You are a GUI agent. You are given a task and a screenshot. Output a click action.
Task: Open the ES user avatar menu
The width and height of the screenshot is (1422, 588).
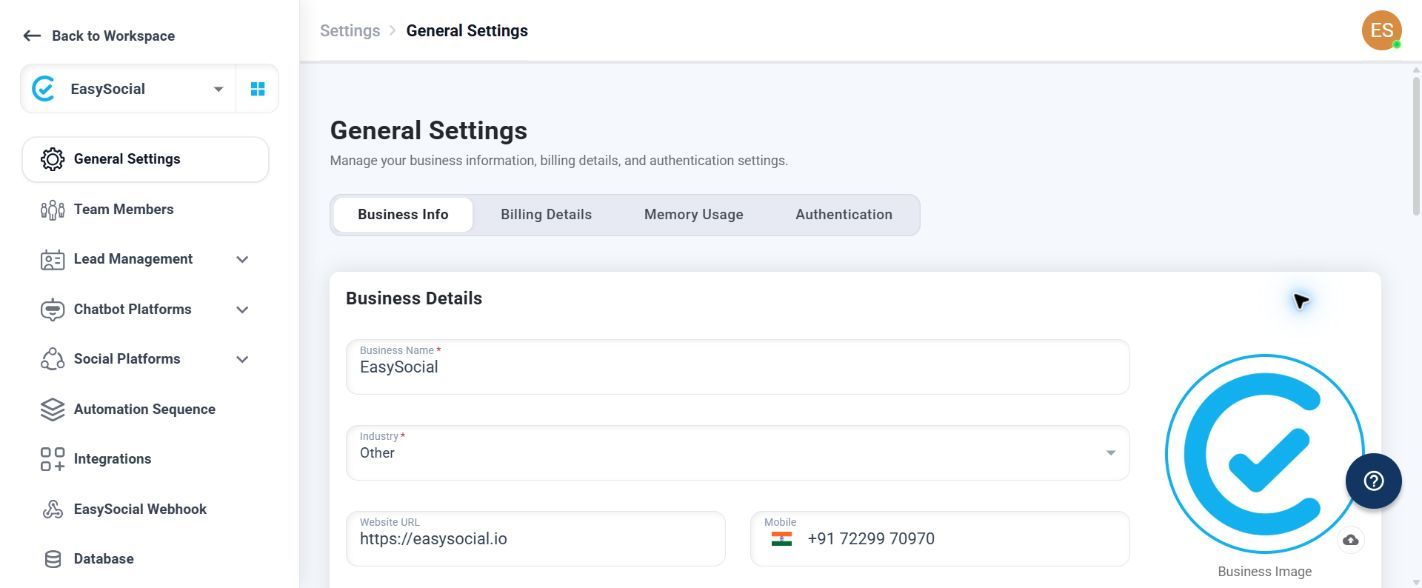pos(1381,30)
